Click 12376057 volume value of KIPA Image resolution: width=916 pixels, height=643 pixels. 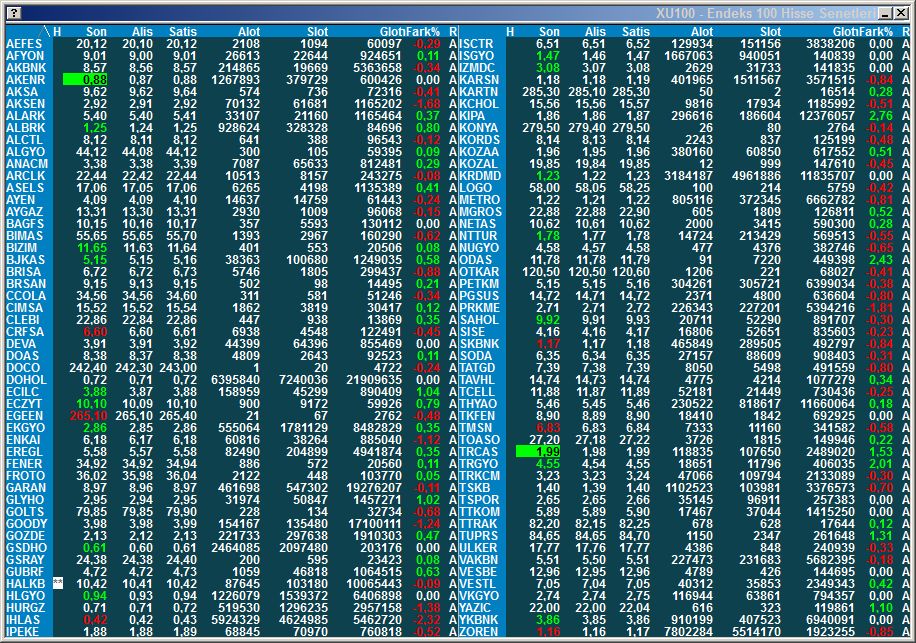[827, 116]
